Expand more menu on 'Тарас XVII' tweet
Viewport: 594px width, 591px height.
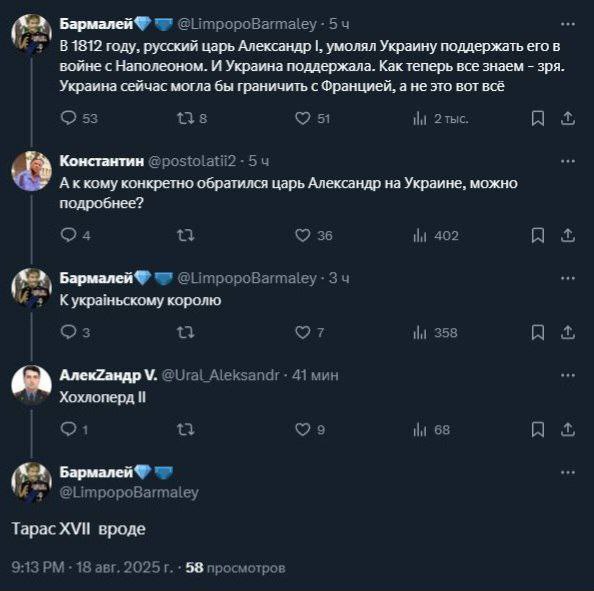coord(567,473)
